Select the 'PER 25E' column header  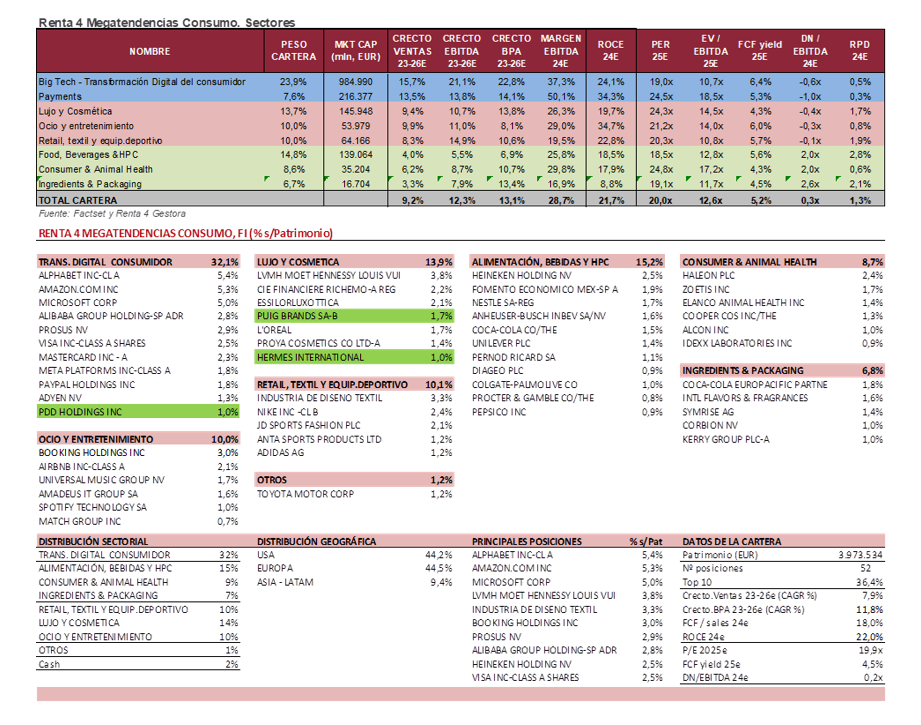660,51
